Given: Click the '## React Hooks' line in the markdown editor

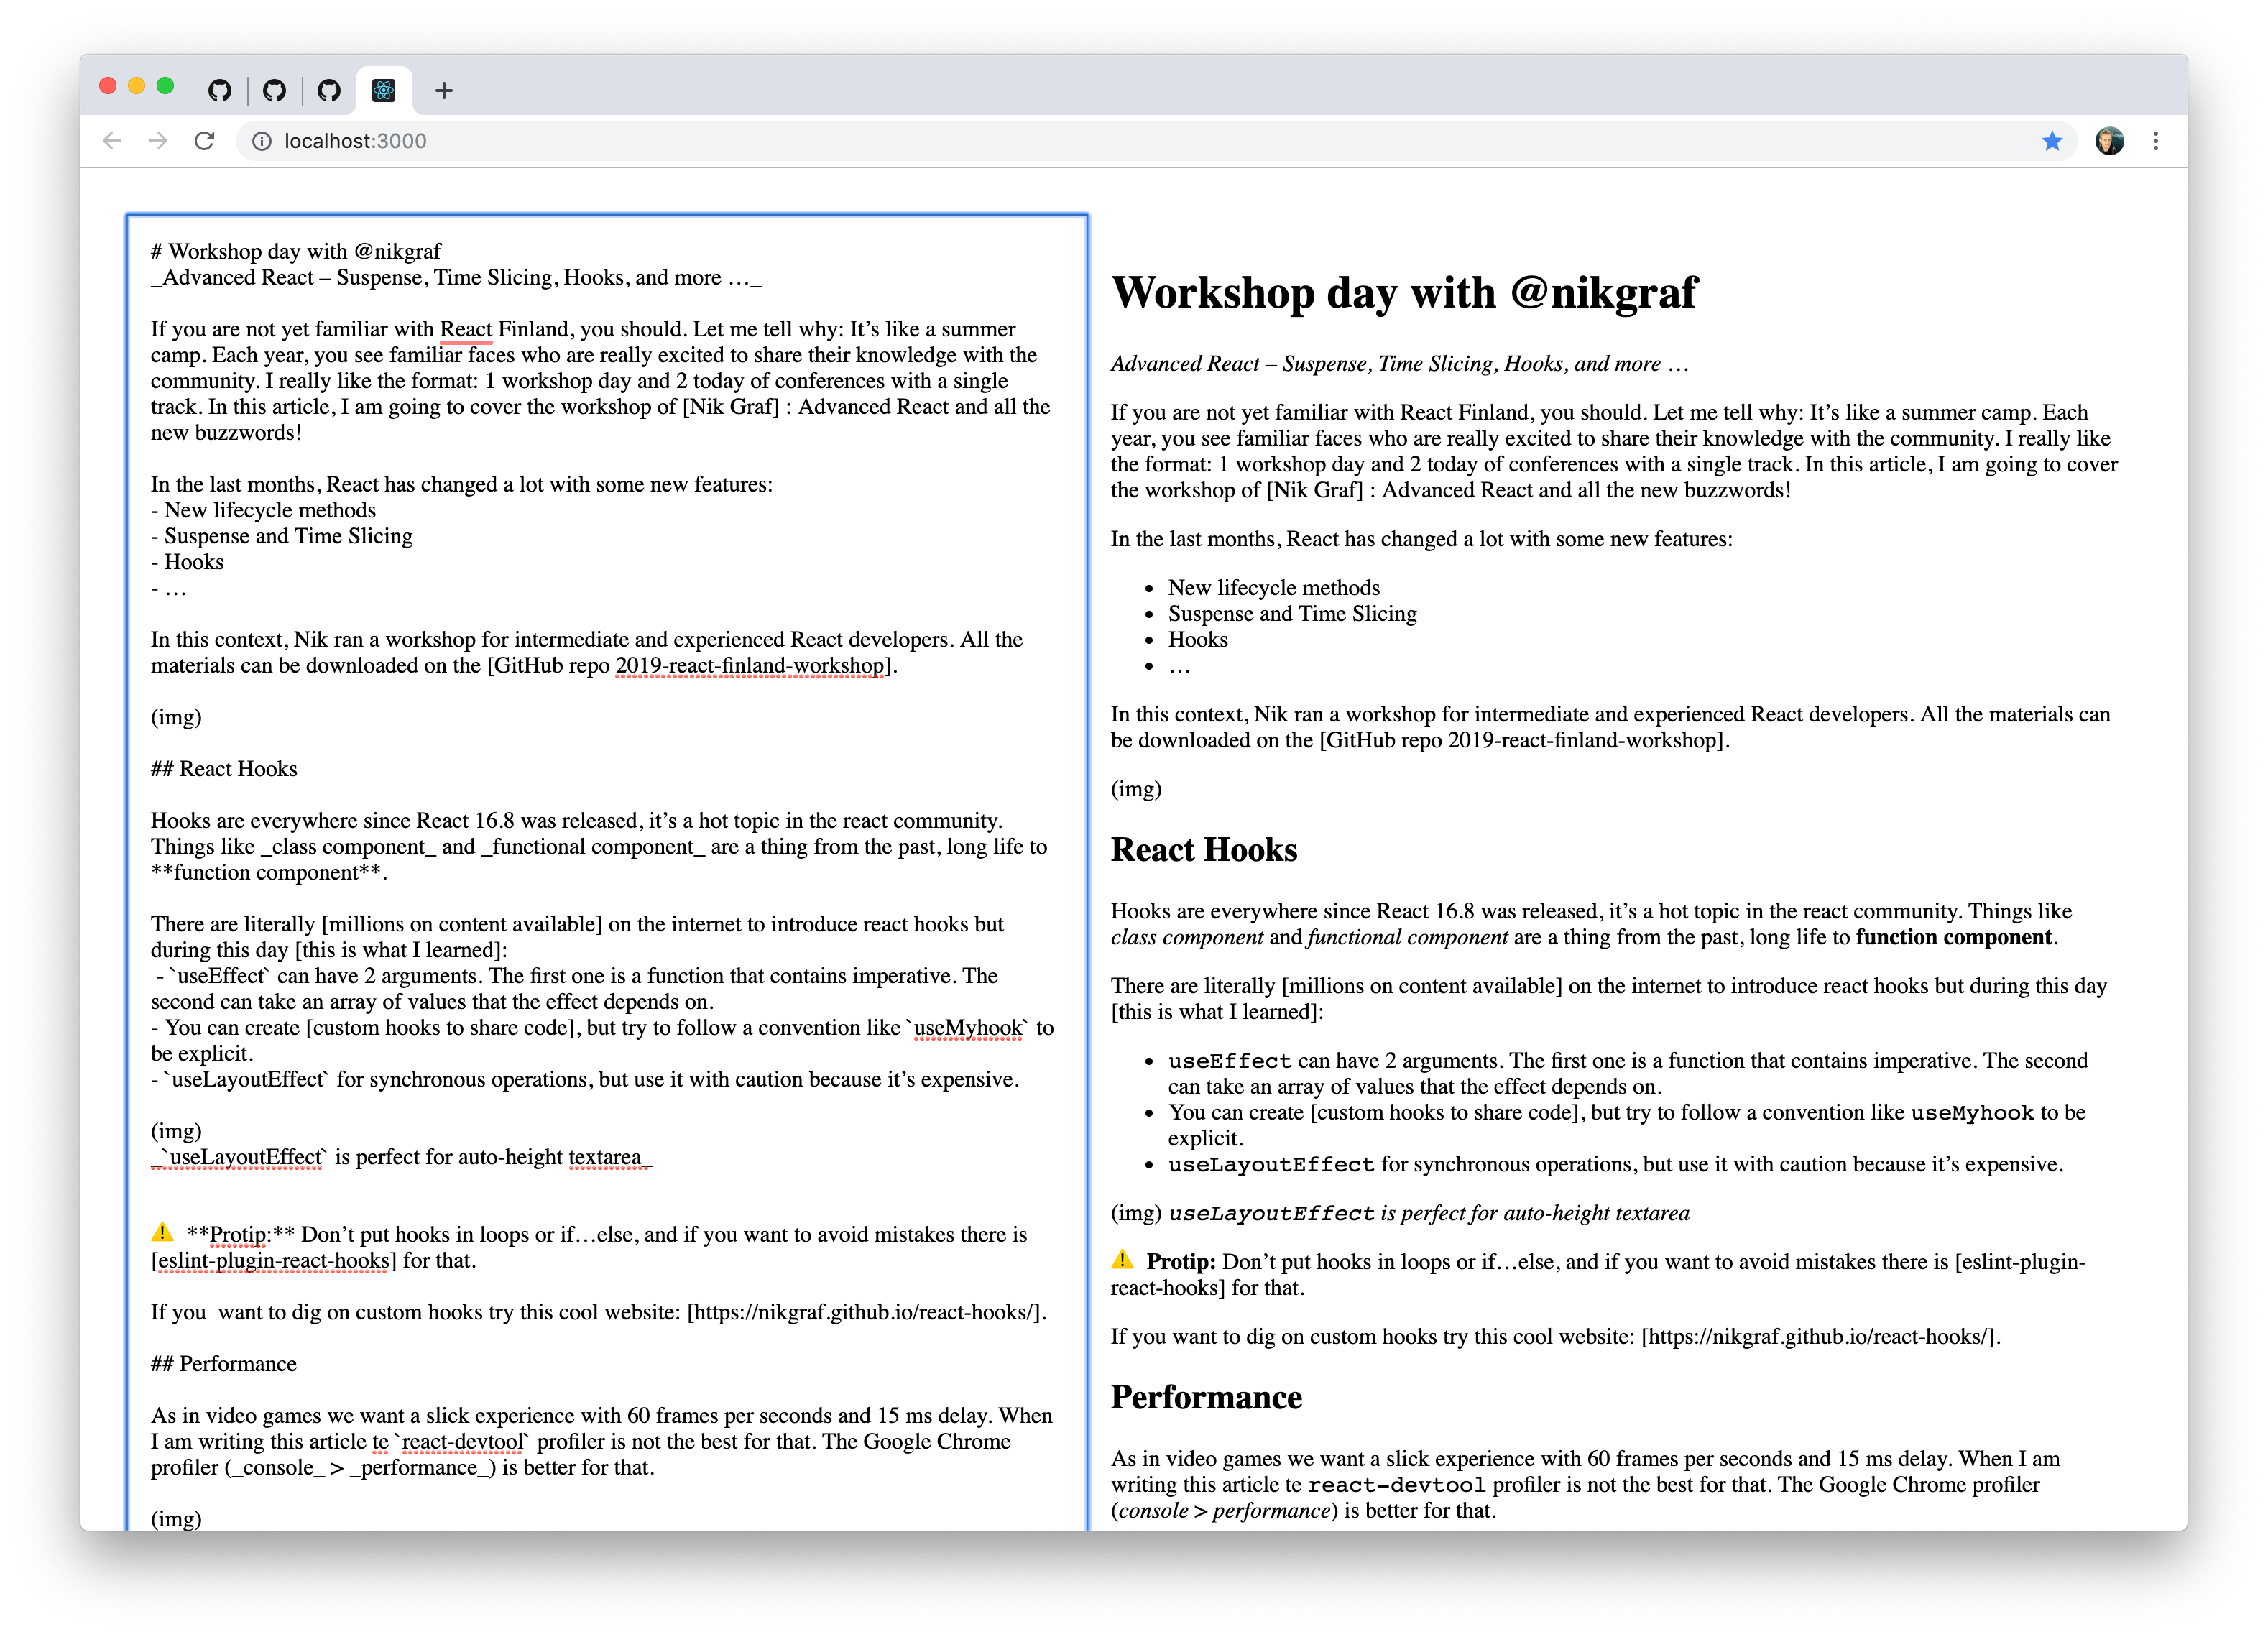Looking at the screenshot, I should (224, 768).
